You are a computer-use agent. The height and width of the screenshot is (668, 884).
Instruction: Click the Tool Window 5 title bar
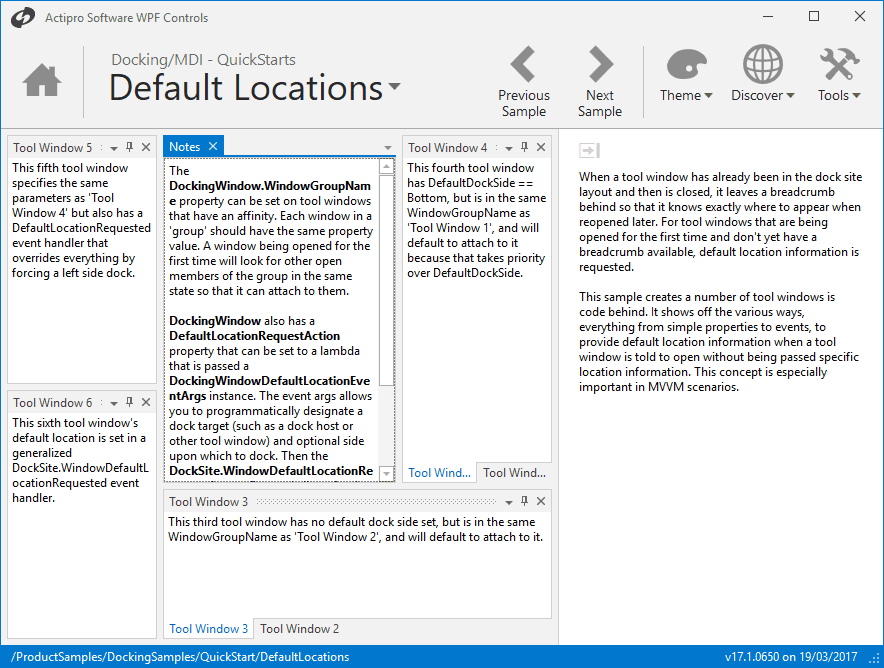pos(82,148)
